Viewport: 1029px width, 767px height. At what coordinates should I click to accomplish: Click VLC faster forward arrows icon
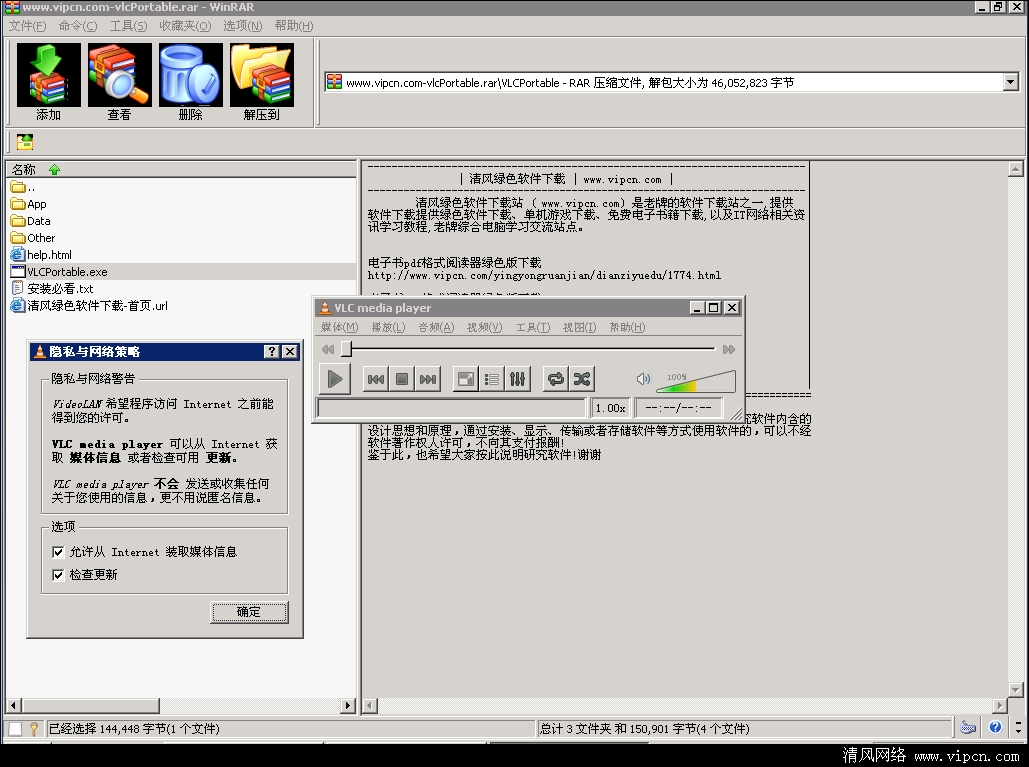[728, 350]
